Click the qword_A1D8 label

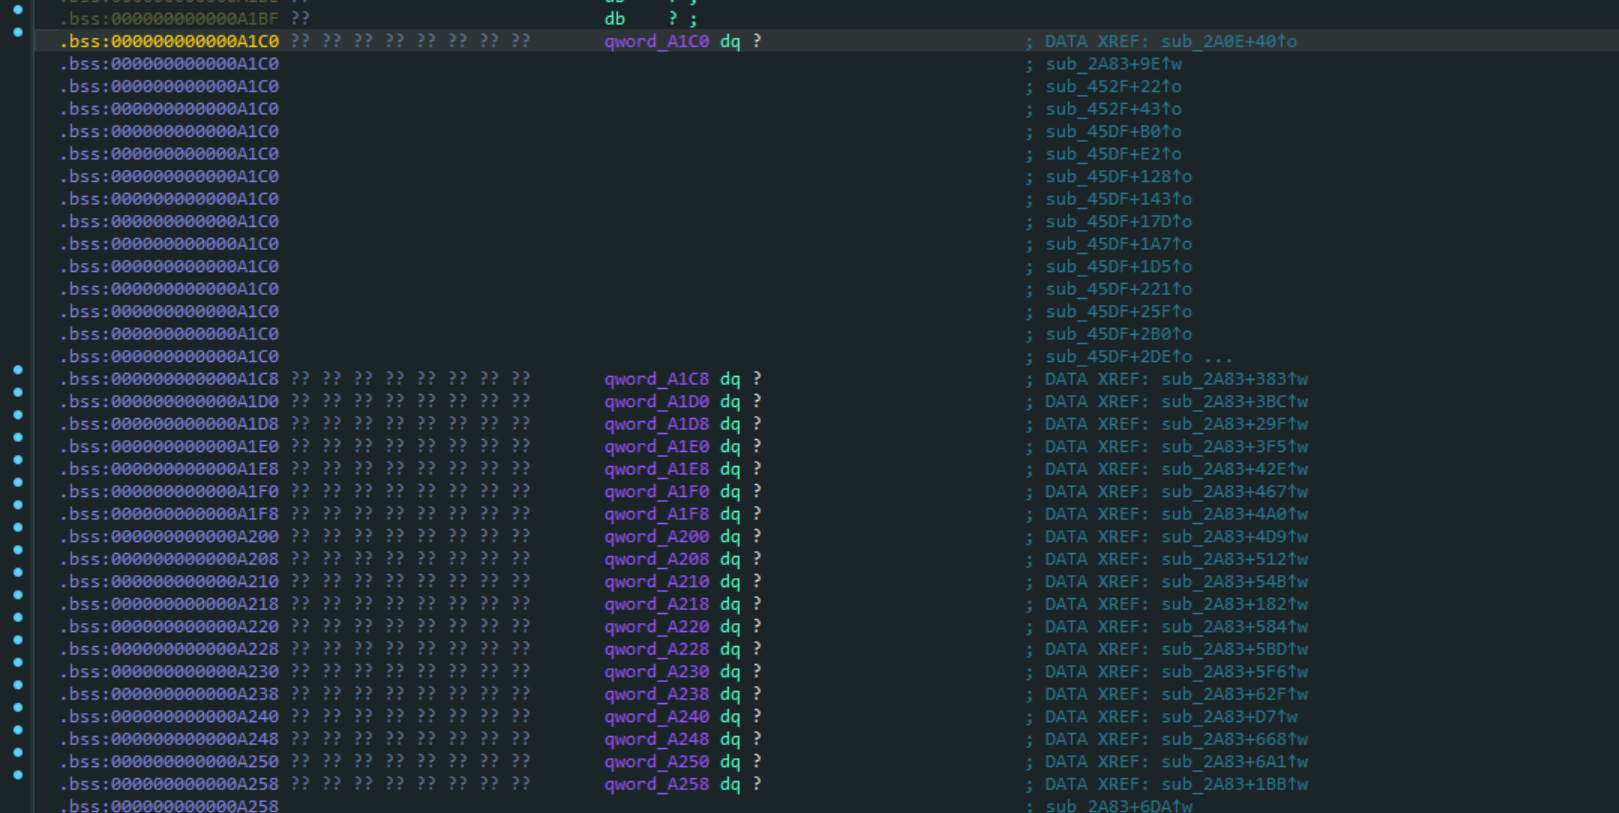coord(656,424)
